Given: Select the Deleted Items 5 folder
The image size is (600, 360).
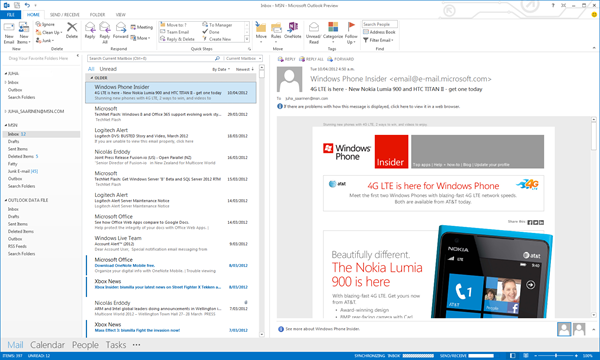Looking at the screenshot, I should click(23, 156).
